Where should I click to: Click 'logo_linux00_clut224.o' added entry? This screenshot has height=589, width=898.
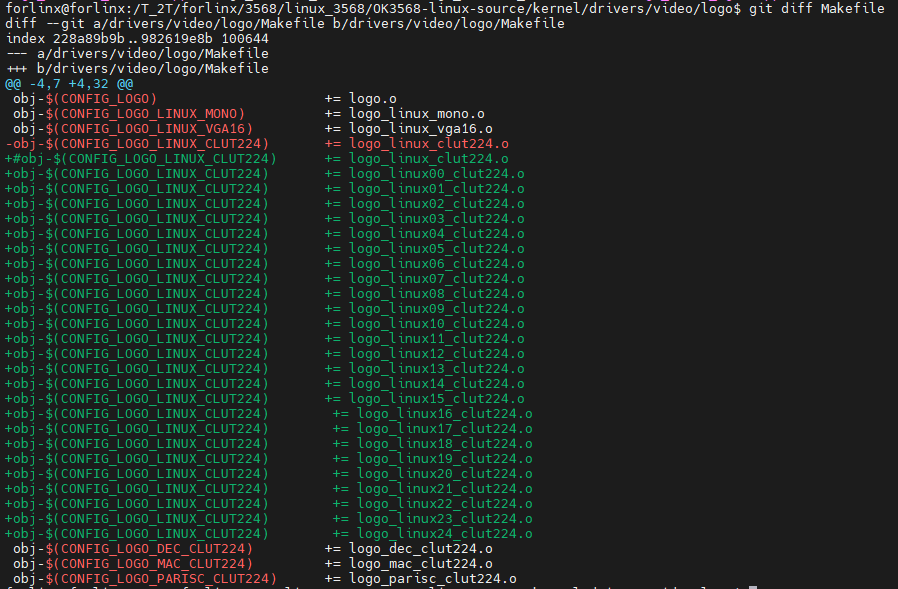436,173
